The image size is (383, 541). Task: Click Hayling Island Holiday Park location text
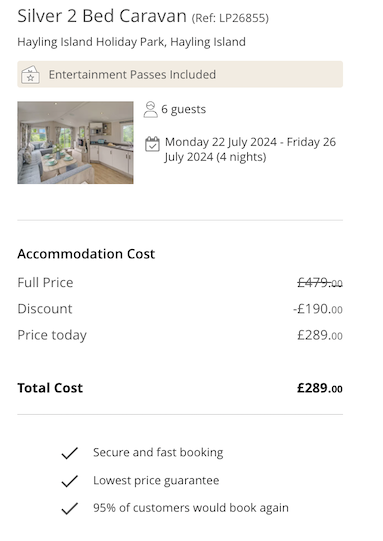pos(131,42)
